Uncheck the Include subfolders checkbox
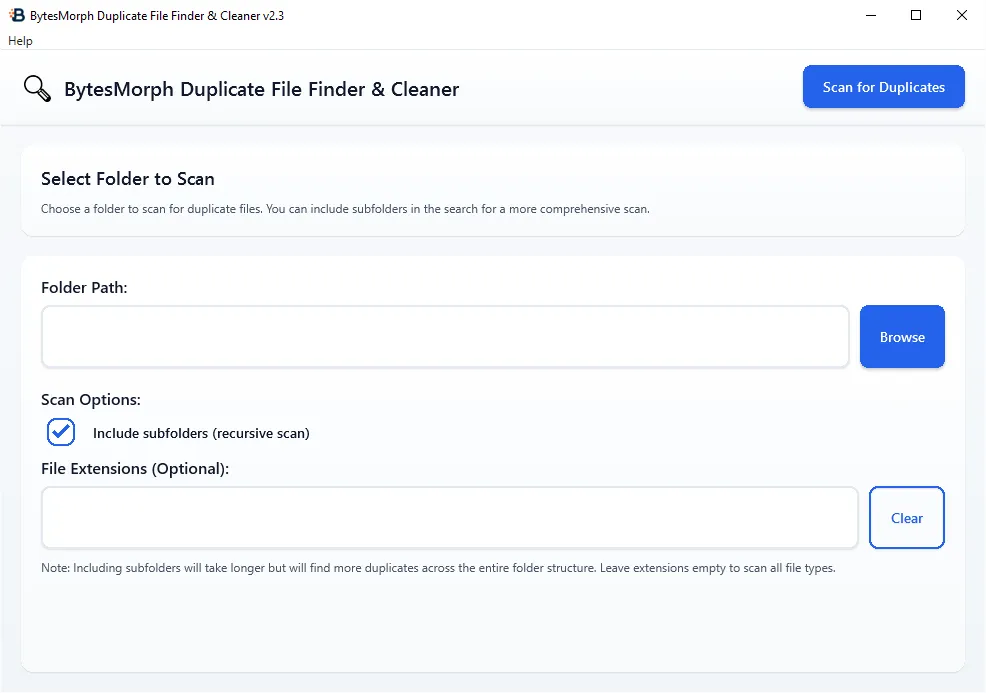The height and width of the screenshot is (693, 986). pos(61,432)
